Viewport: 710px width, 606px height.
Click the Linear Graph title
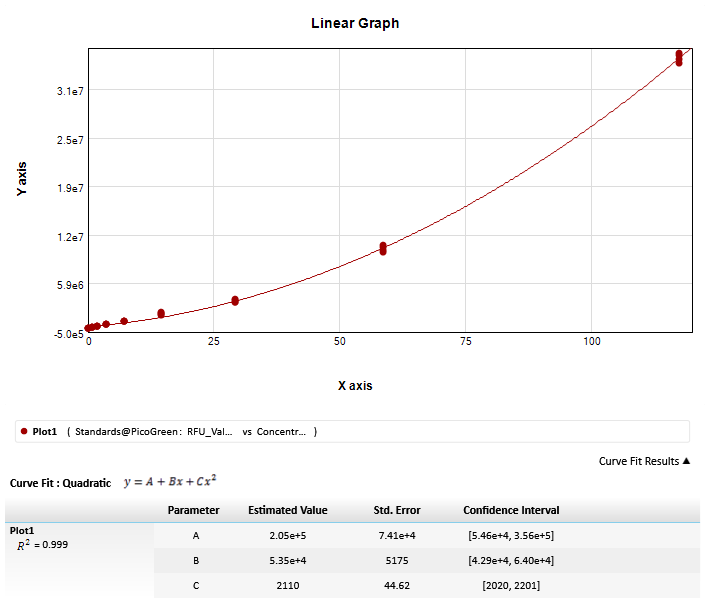355,23
